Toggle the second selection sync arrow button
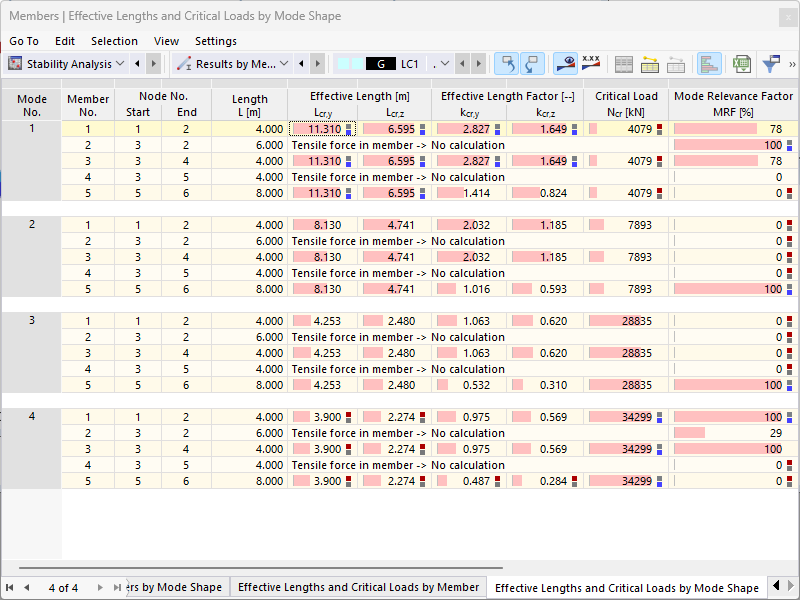The height and width of the screenshot is (600, 800). (532, 64)
